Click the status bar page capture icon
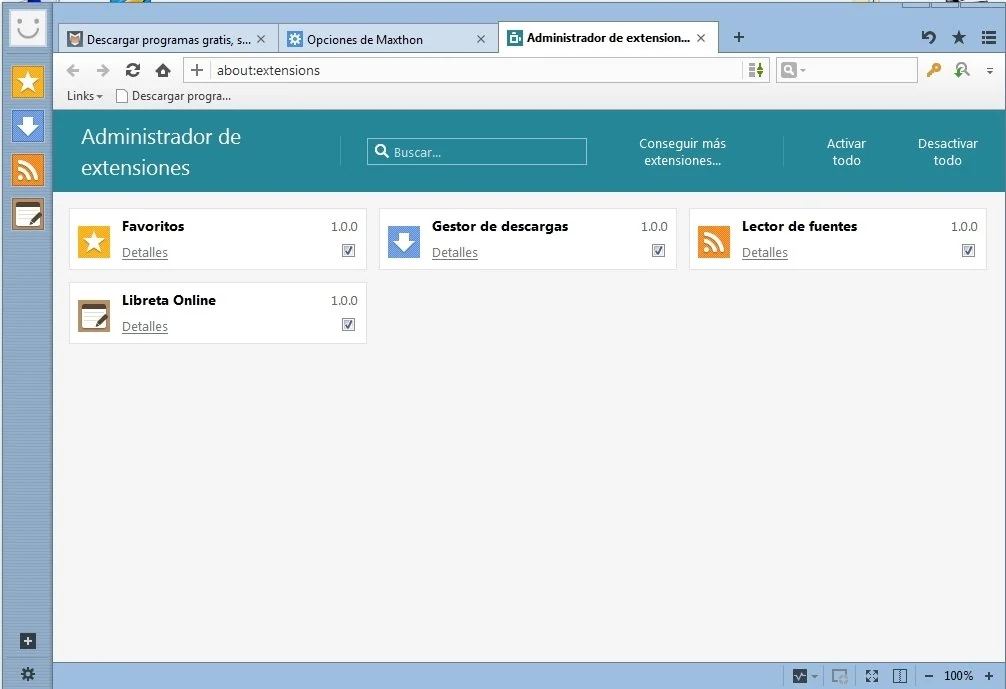The image size is (1006, 689). point(839,676)
